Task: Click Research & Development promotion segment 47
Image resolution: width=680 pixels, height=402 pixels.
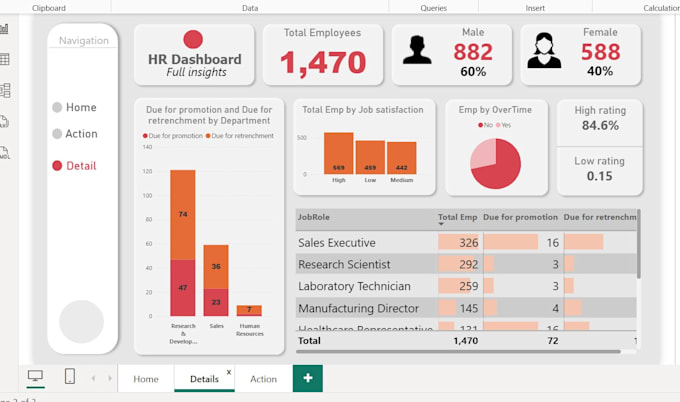Action: [183, 288]
